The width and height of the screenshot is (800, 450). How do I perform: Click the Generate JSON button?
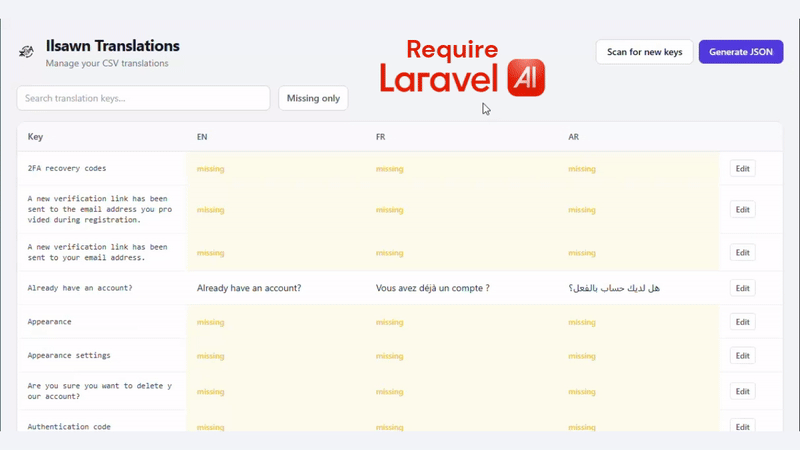(741, 52)
